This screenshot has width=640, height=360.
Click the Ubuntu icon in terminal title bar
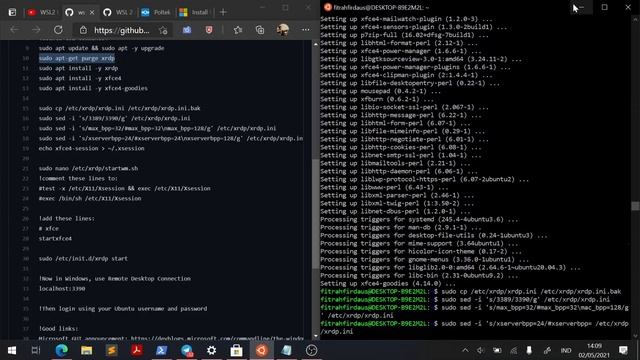click(x=327, y=7)
